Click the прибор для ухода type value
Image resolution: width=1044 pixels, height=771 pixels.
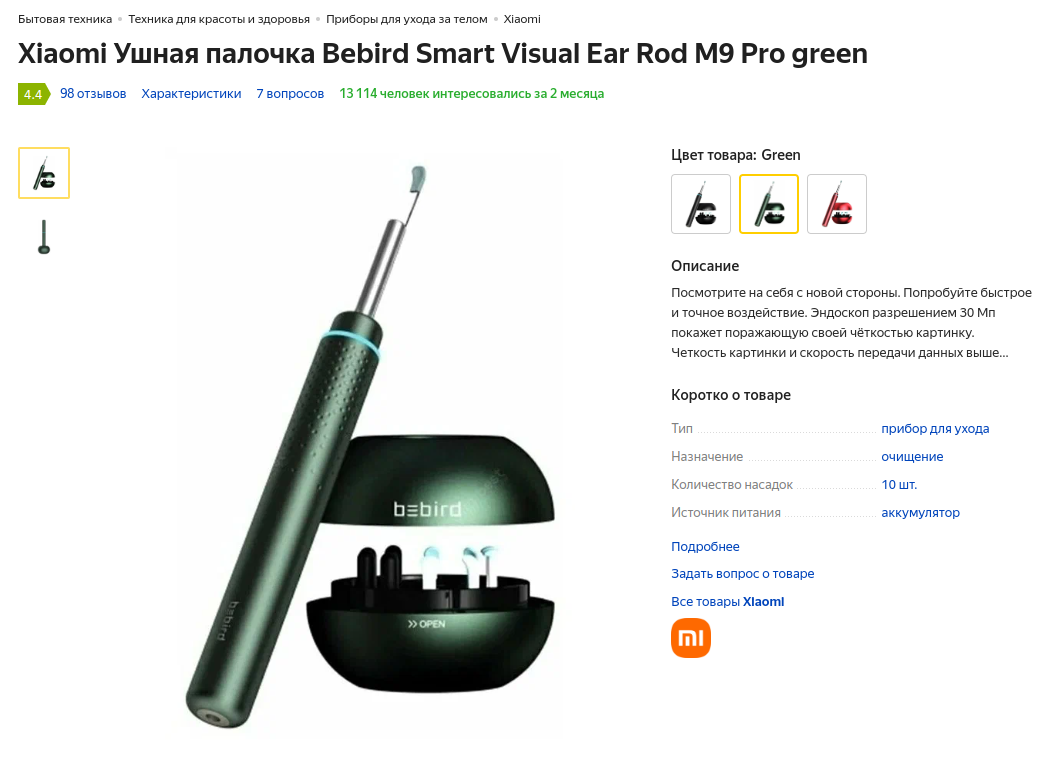pyautogui.click(x=935, y=429)
